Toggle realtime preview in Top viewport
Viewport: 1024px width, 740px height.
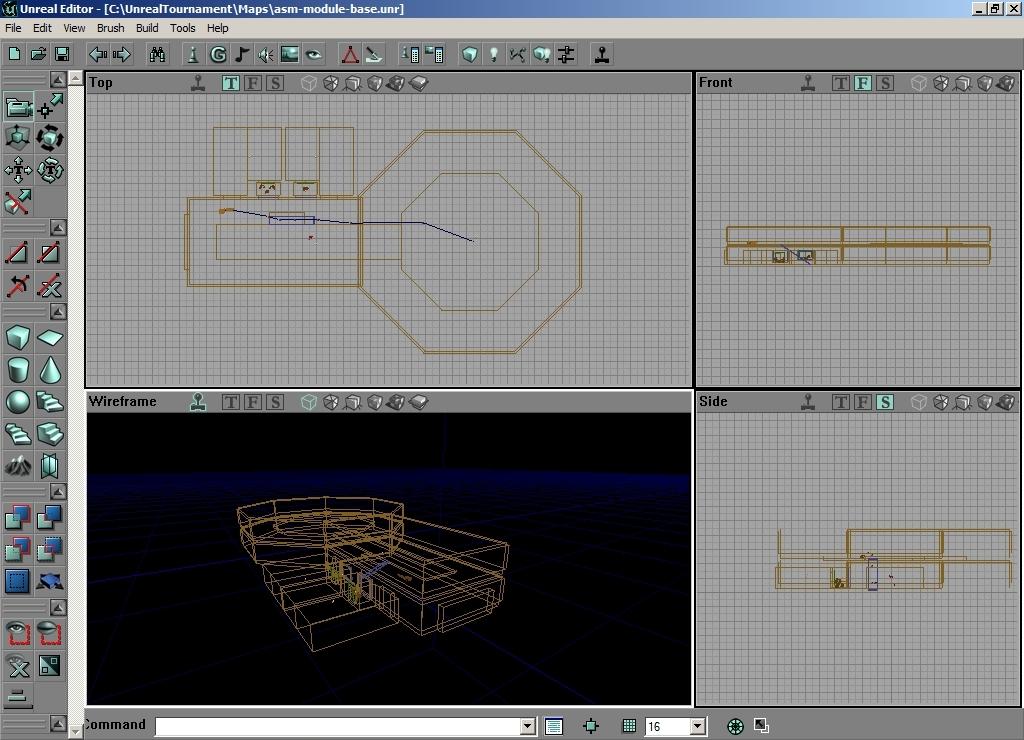[199, 83]
